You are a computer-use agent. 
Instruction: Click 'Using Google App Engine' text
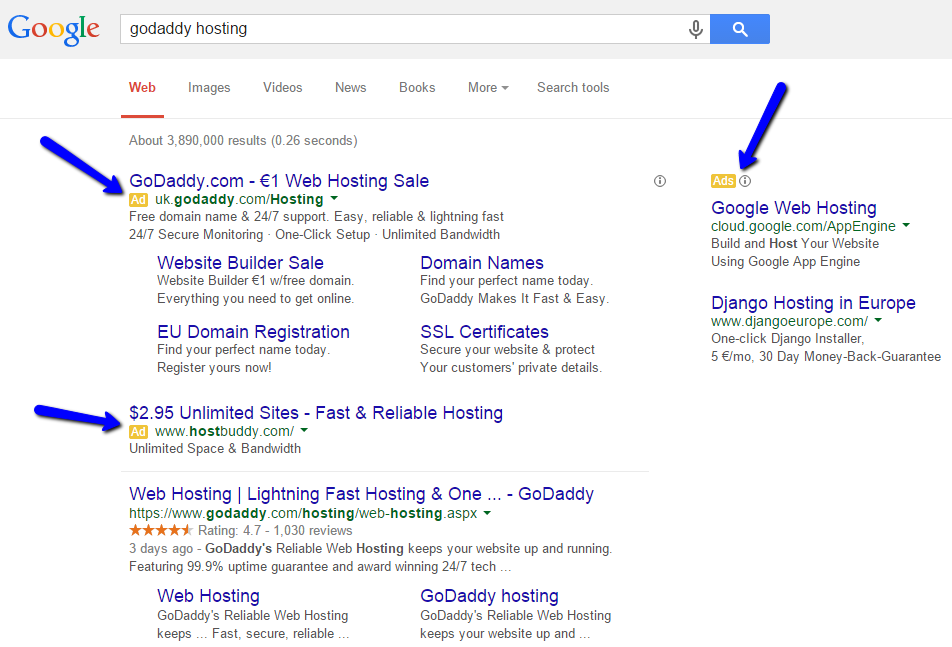pos(786,262)
